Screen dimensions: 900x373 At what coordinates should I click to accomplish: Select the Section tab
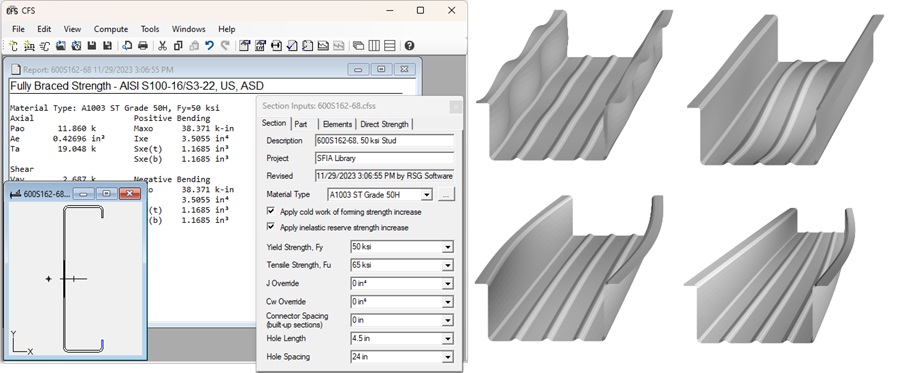[x=274, y=123]
